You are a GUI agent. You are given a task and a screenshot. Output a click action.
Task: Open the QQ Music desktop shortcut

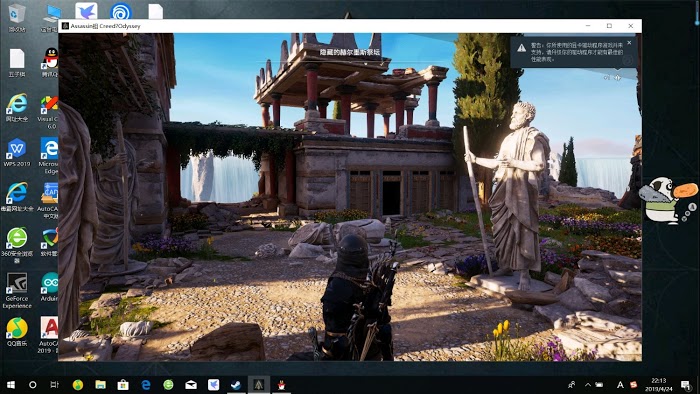pyautogui.click(x=17, y=332)
